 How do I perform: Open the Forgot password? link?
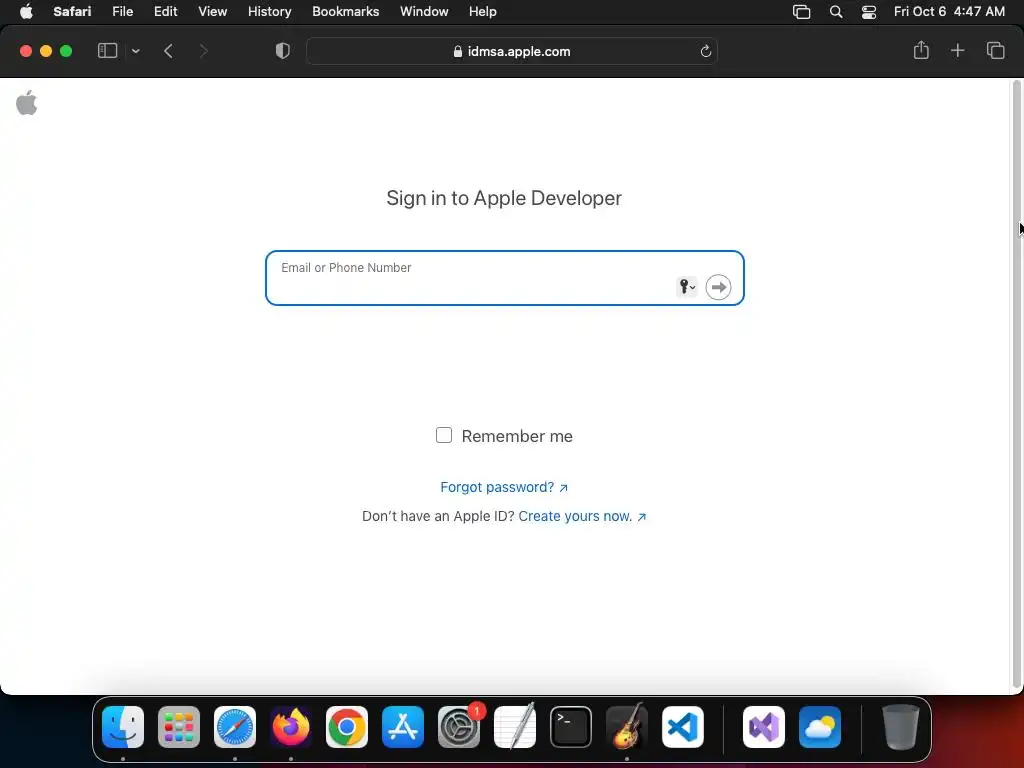[x=504, y=487]
